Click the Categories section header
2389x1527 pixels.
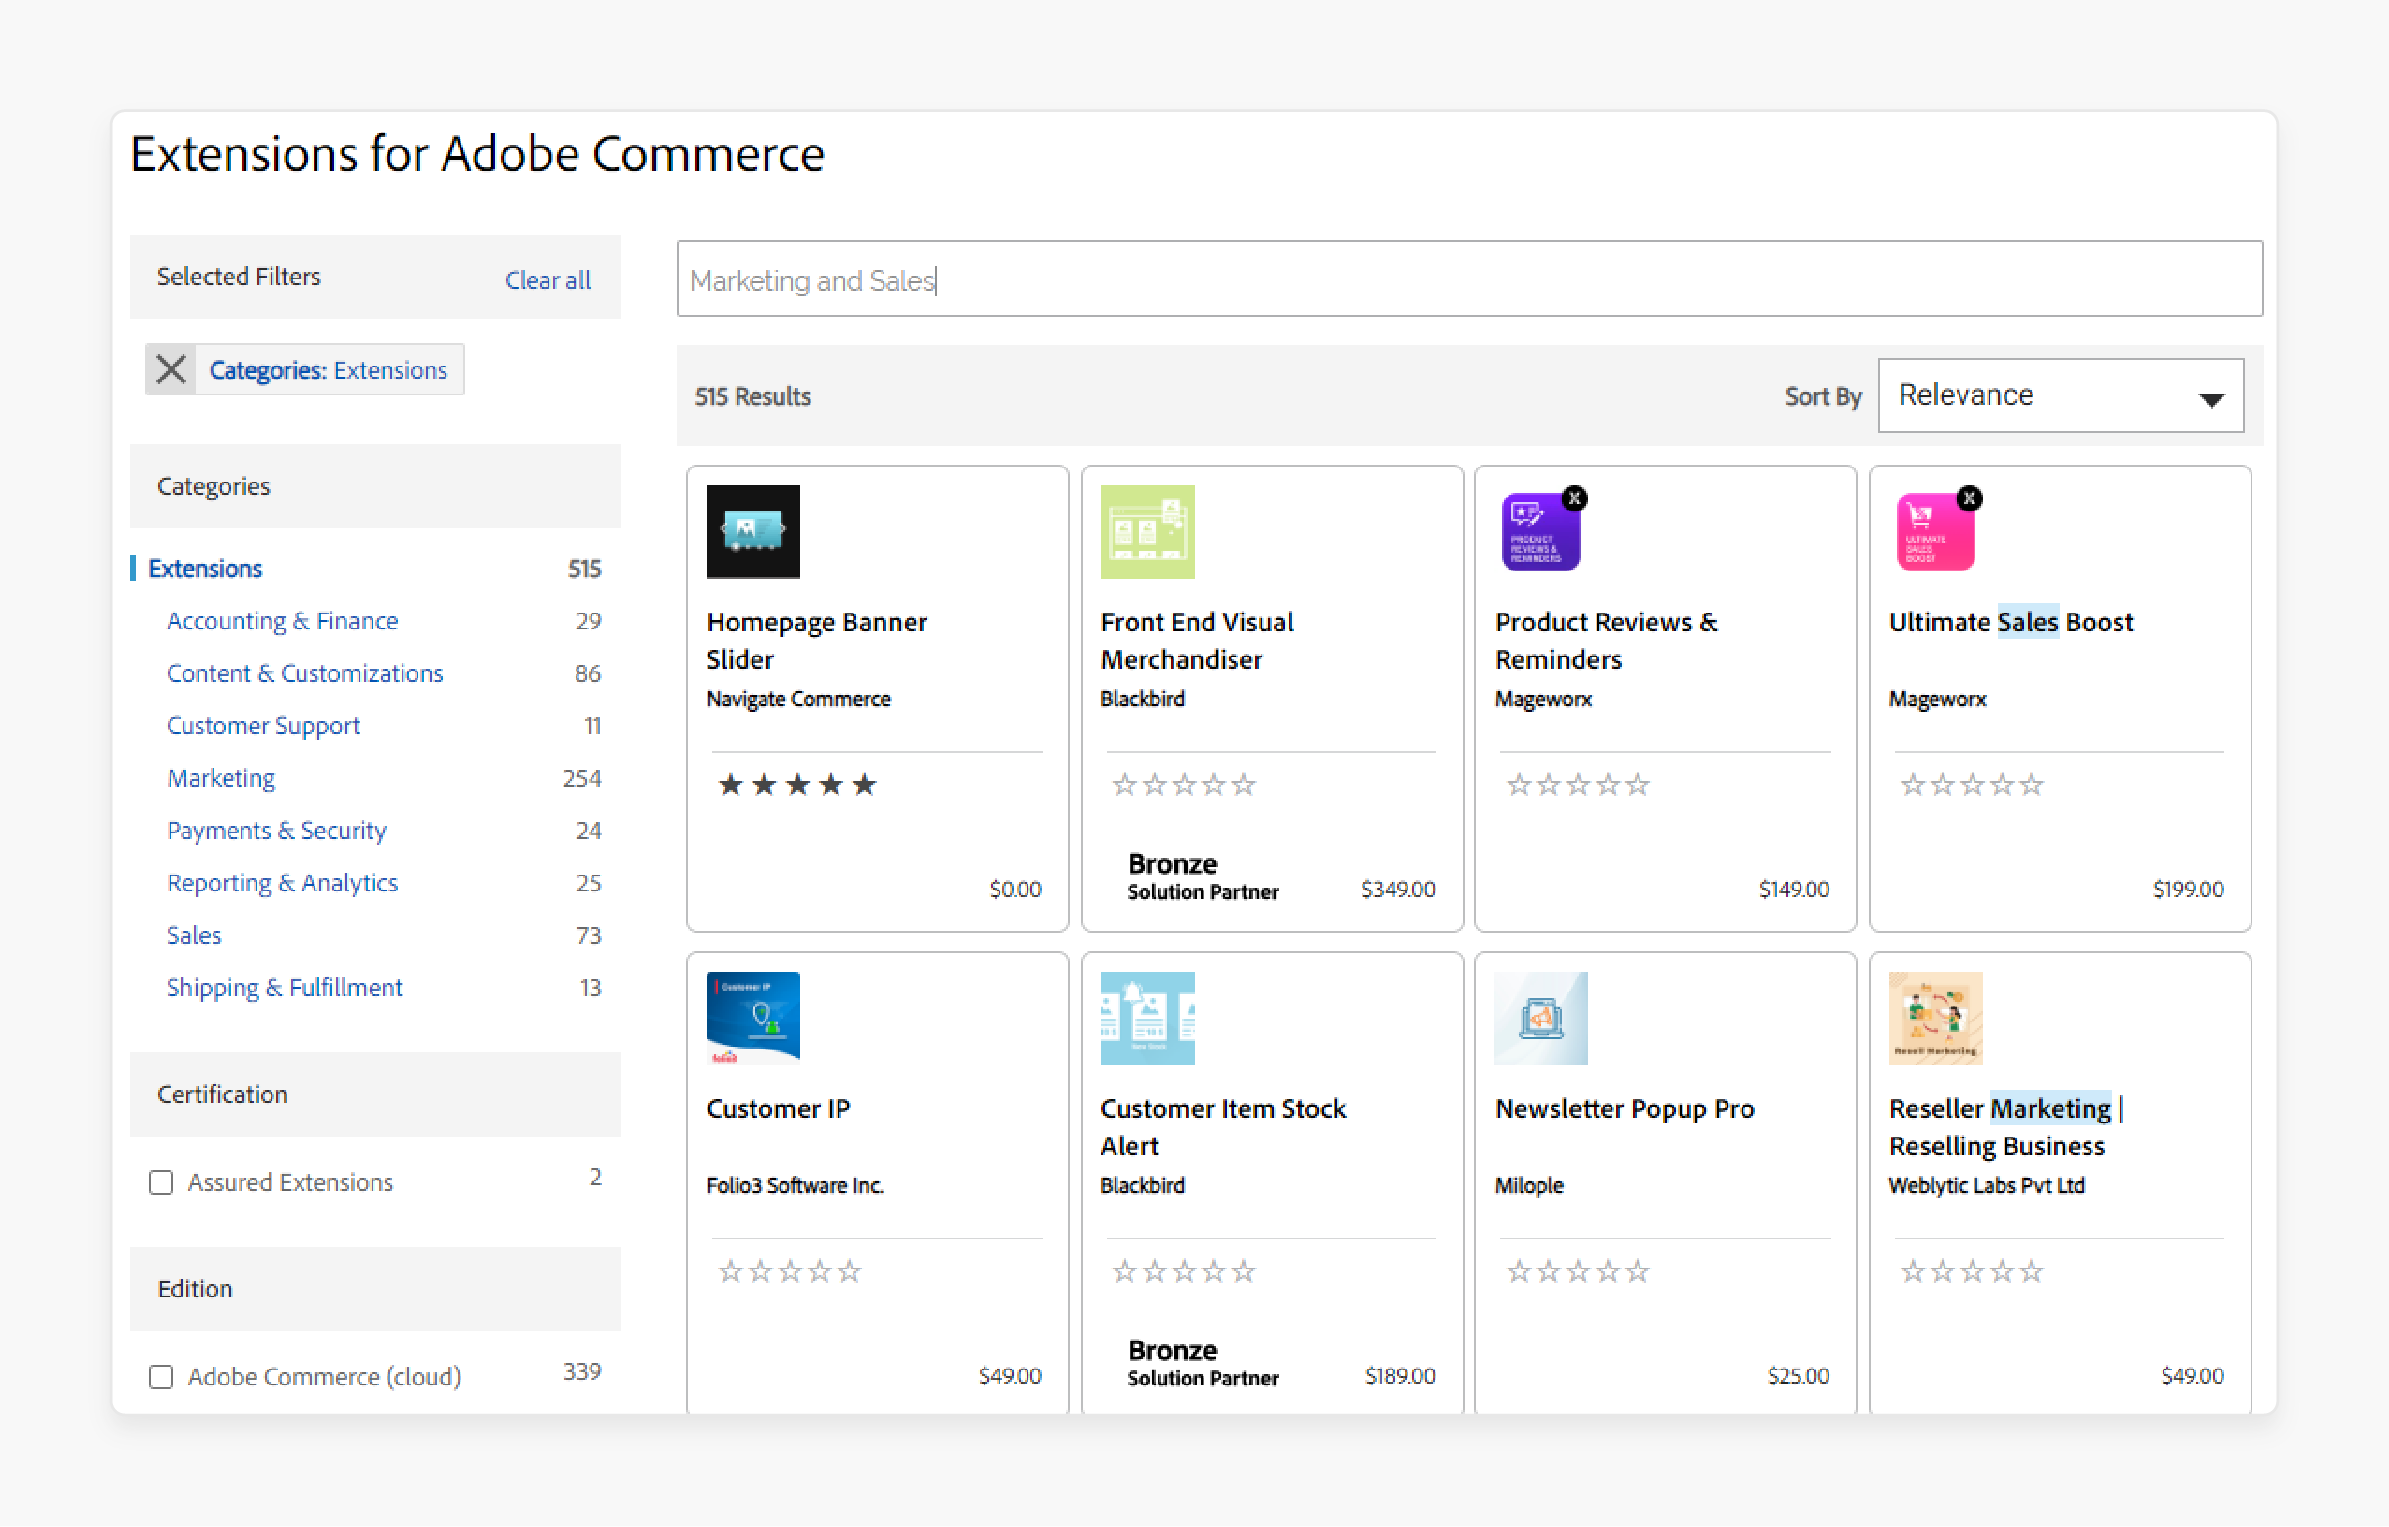375,486
